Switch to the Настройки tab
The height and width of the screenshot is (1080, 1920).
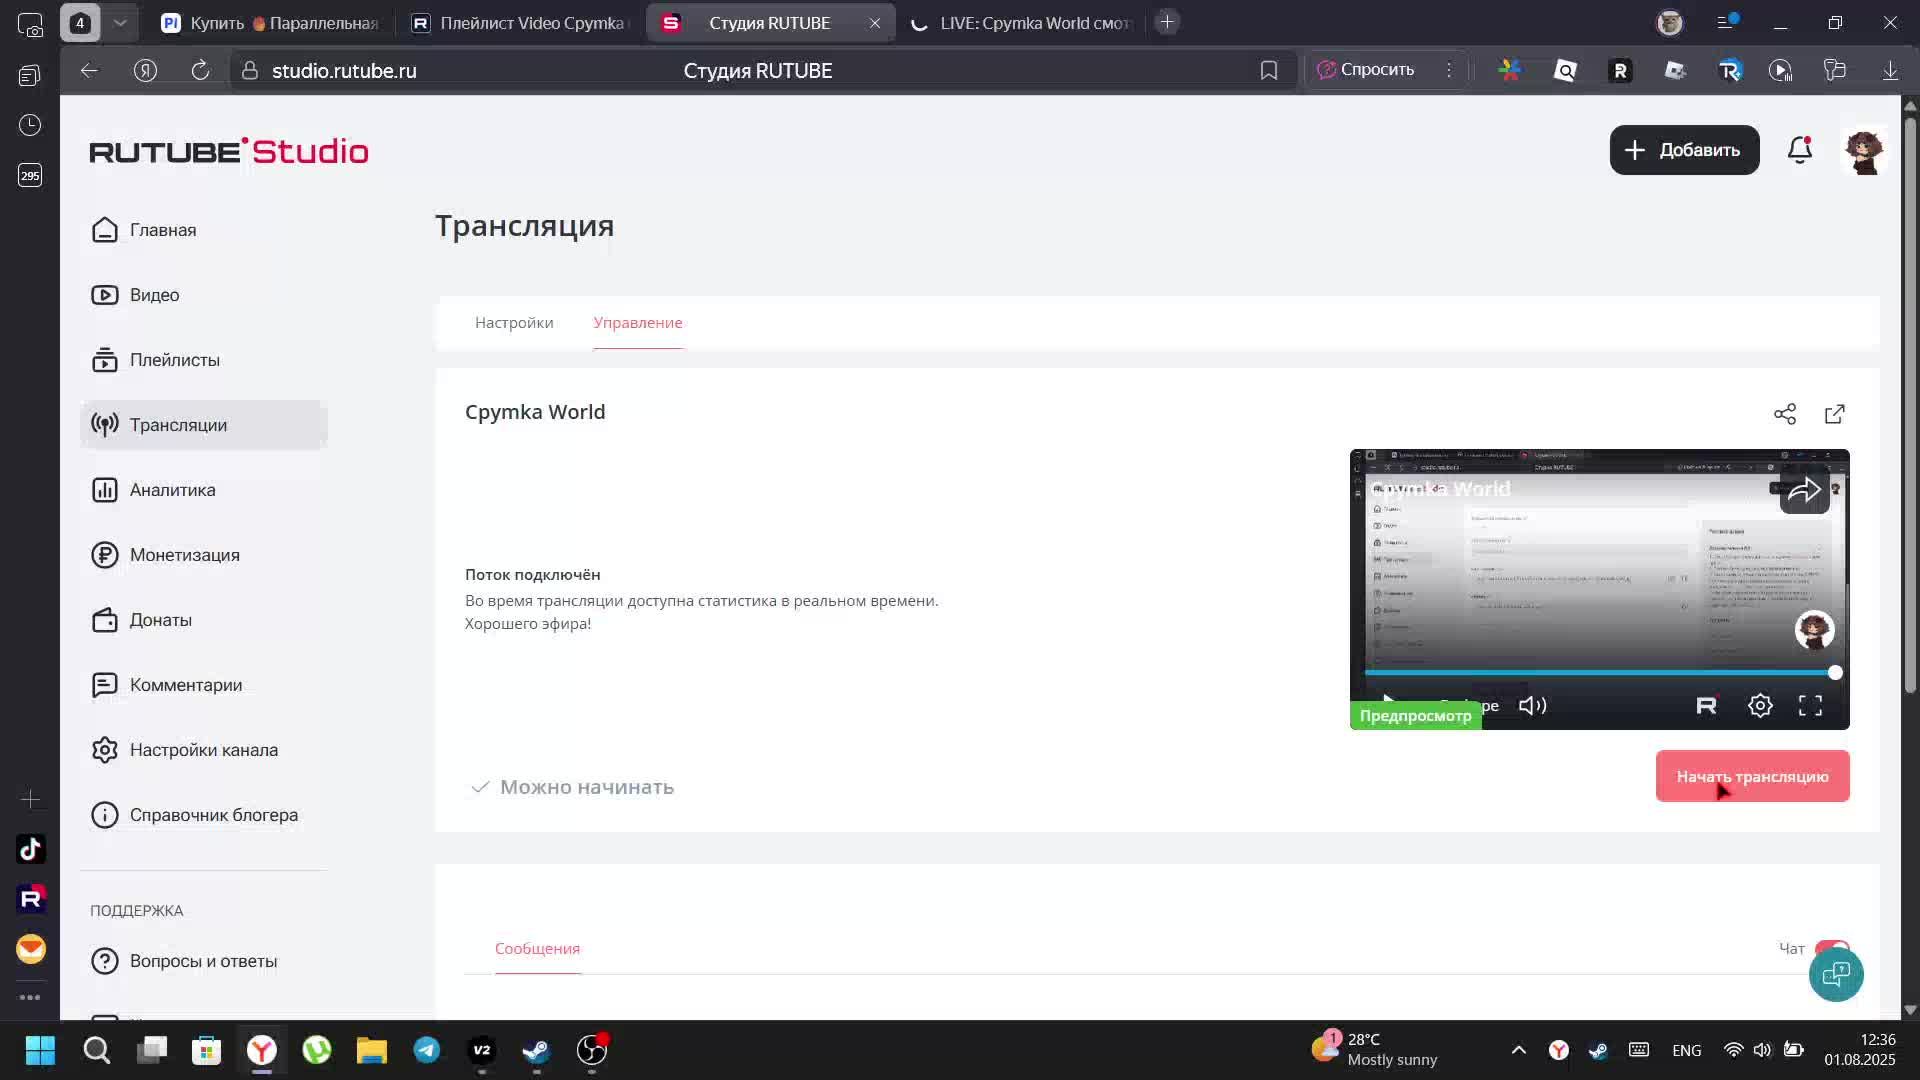pyautogui.click(x=514, y=323)
